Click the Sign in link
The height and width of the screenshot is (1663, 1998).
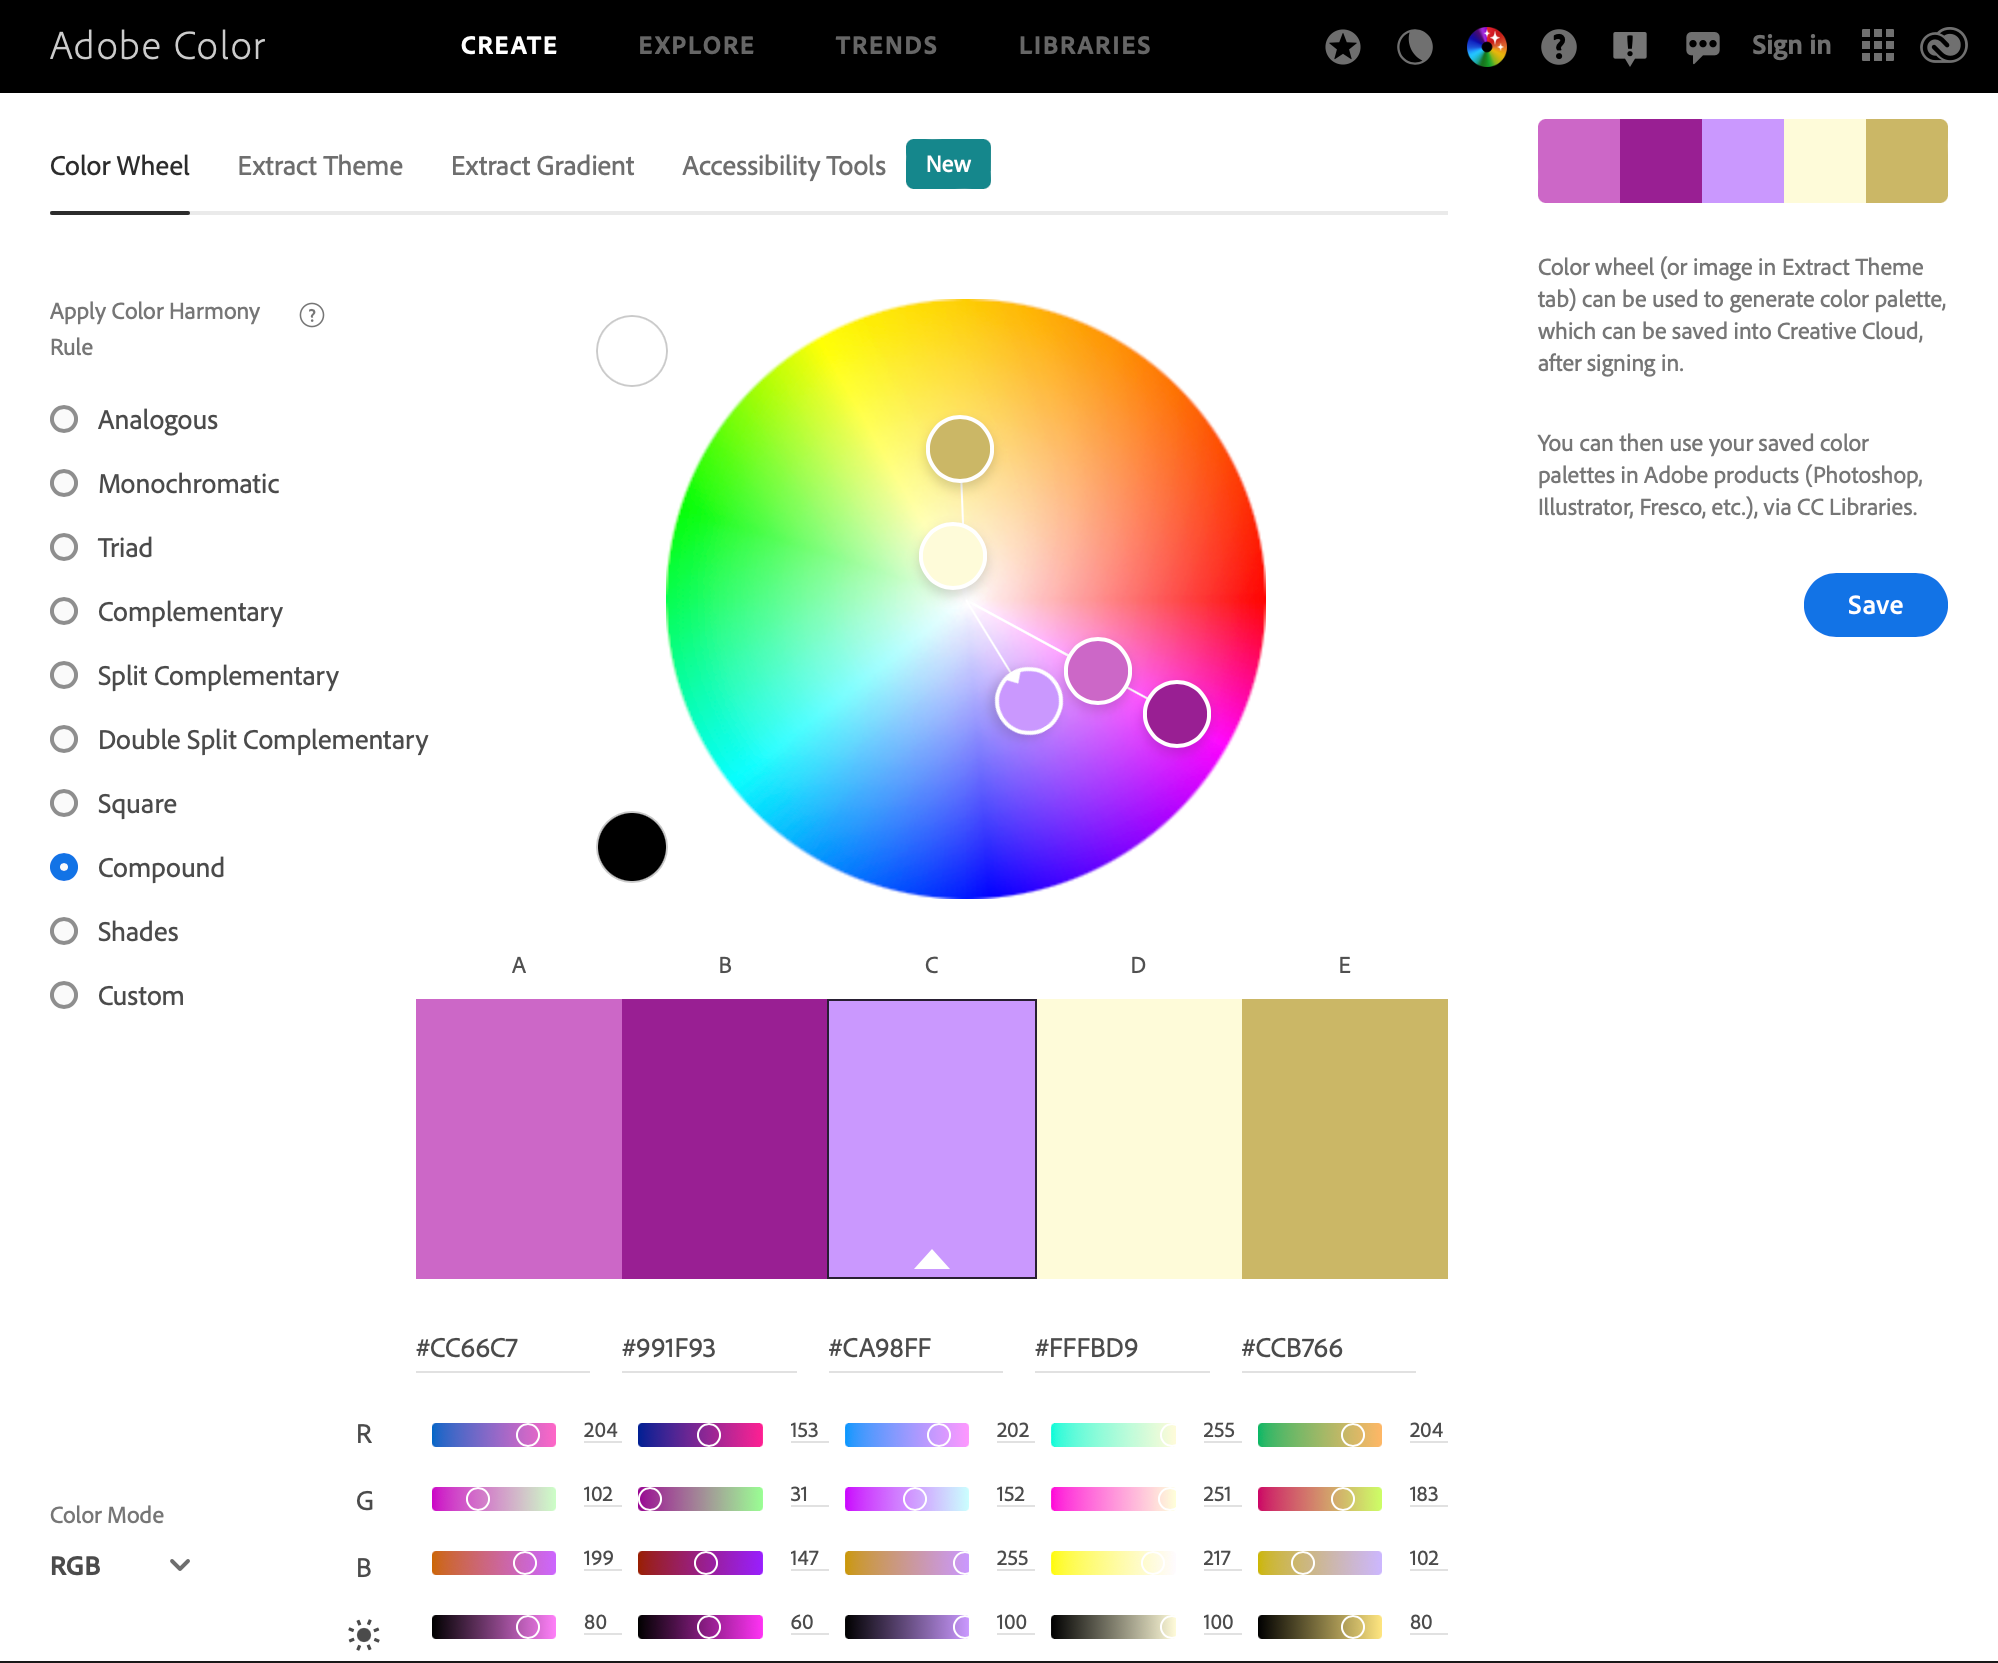pos(1791,46)
